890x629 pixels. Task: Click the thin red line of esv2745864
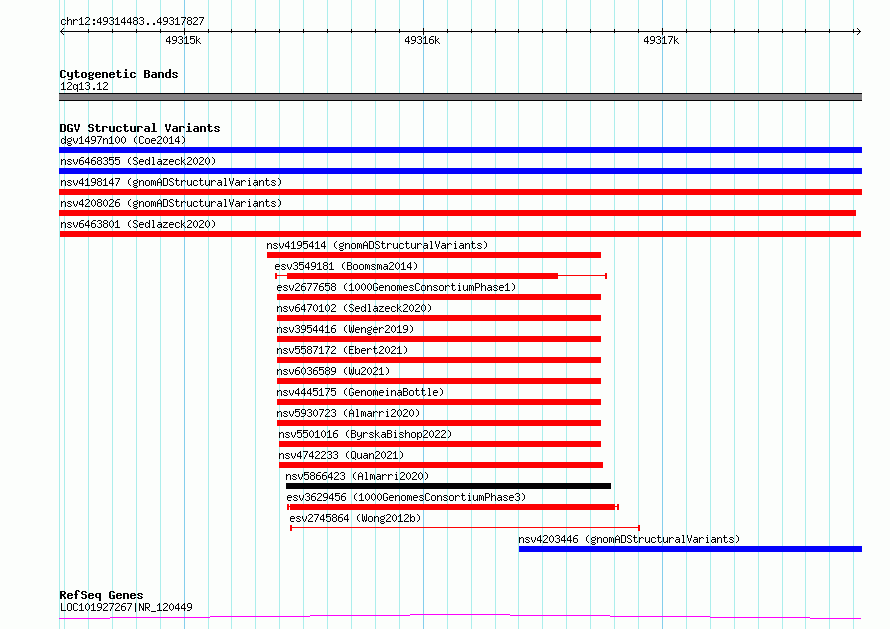coord(465,528)
